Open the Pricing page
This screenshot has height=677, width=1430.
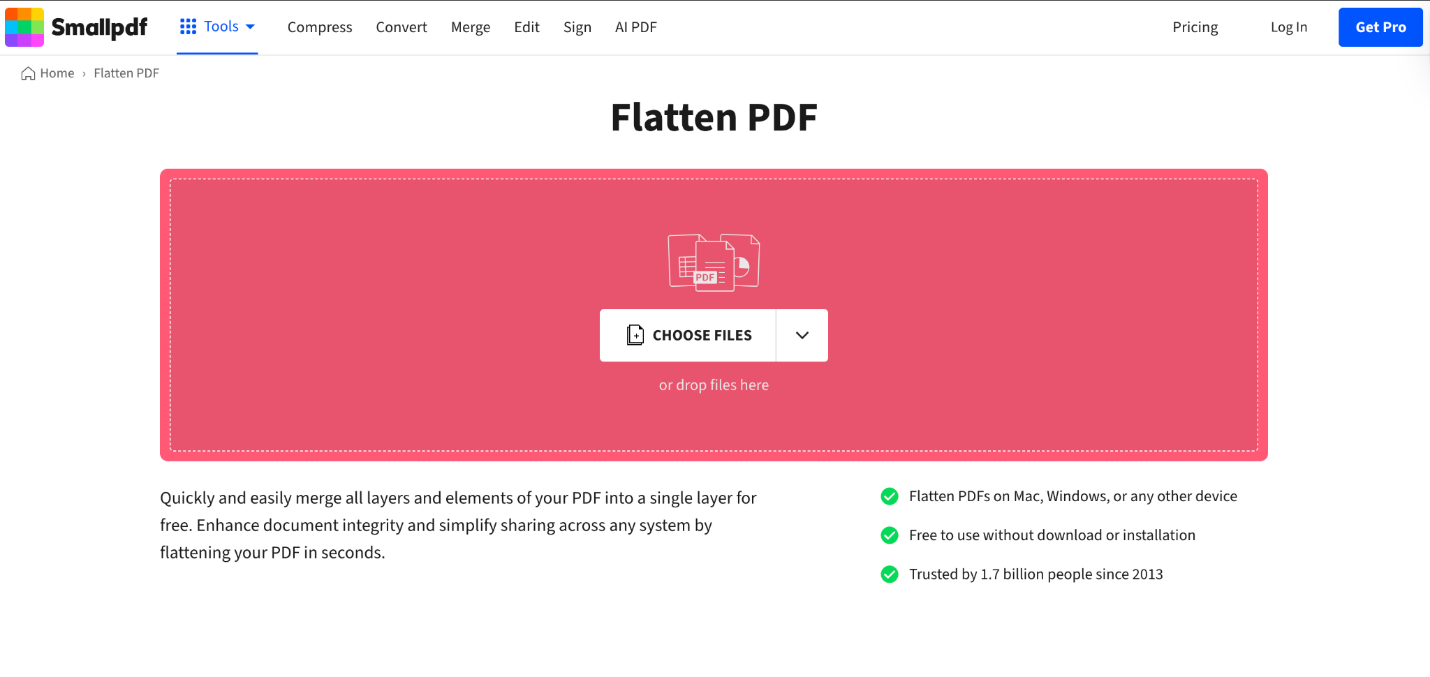(1195, 27)
